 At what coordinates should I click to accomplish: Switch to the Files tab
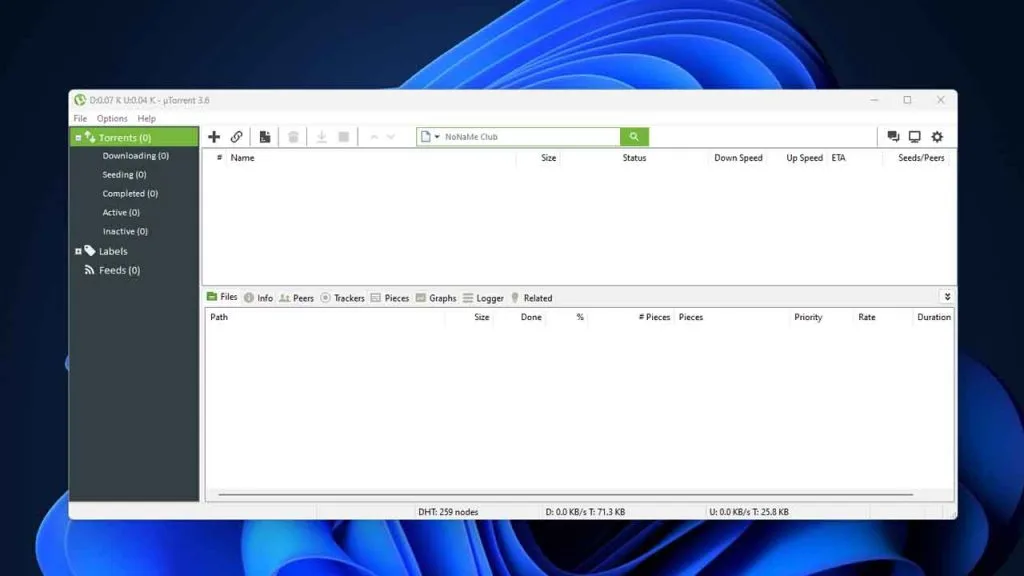point(222,296)
